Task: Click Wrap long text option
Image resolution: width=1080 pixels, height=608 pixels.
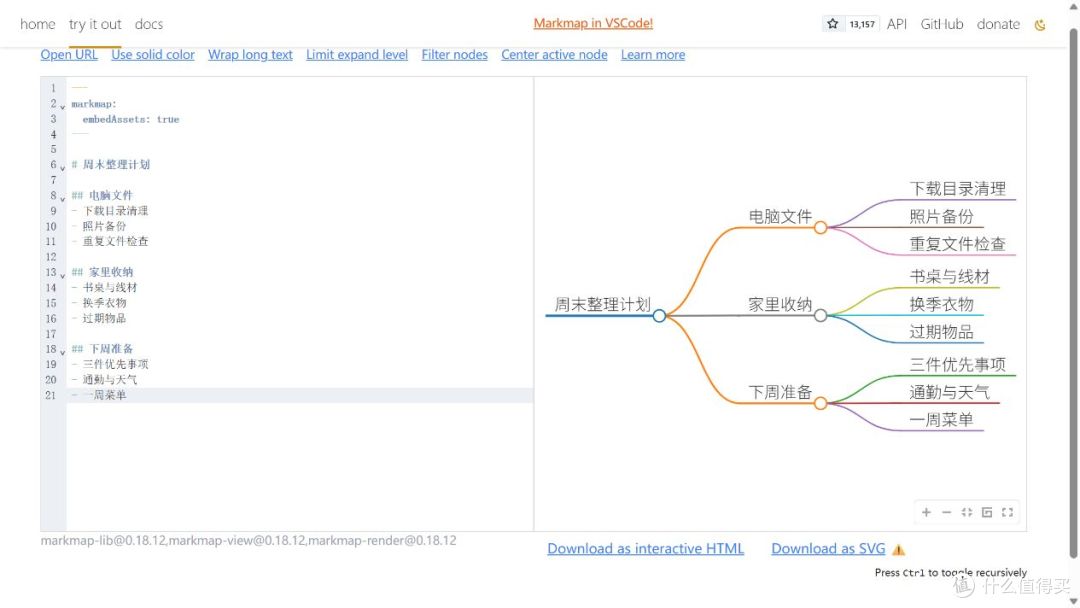Action: pos(250,54)
